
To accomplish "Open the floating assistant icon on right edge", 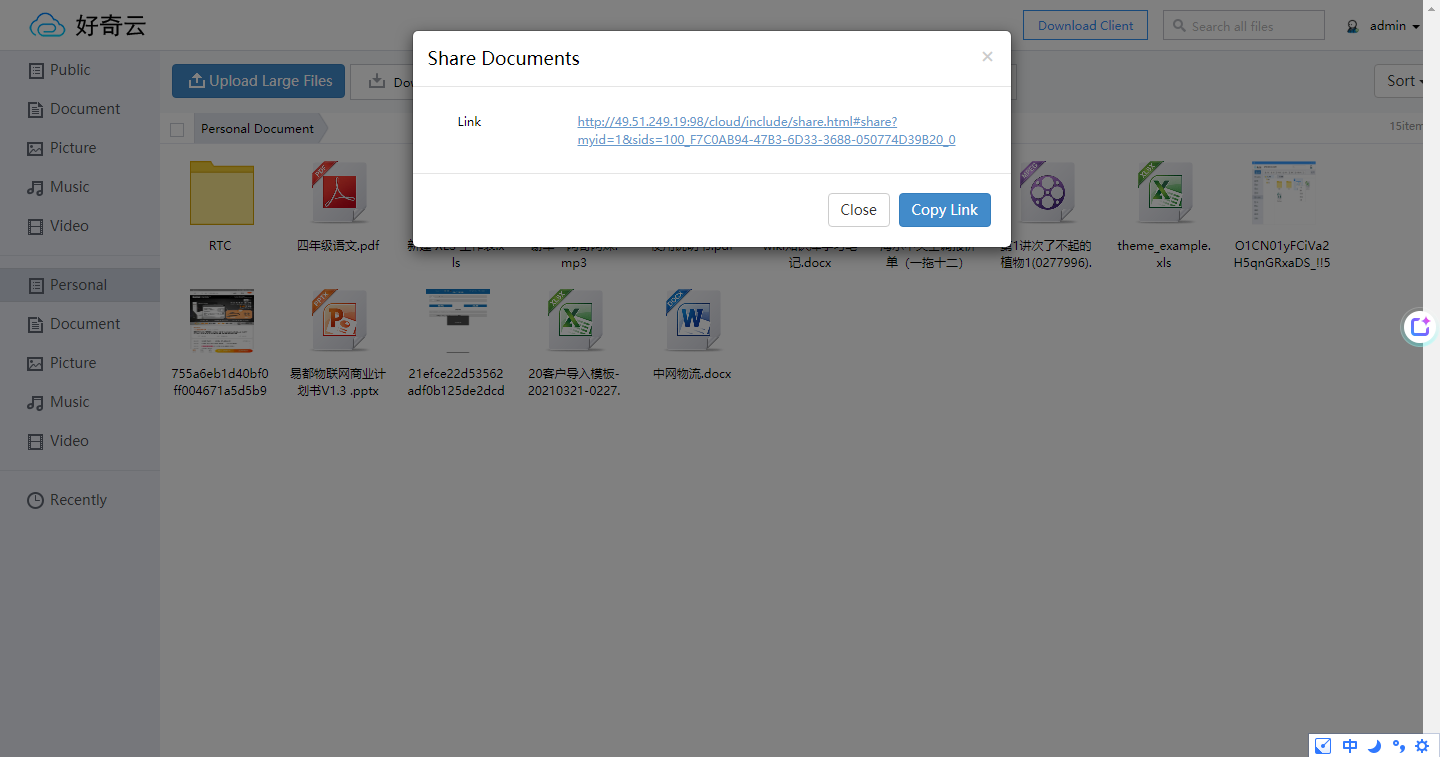I will [1420, 327].
